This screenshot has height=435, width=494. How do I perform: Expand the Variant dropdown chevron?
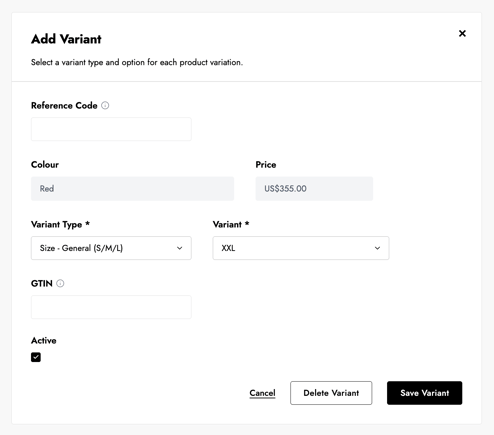point(377,248)
